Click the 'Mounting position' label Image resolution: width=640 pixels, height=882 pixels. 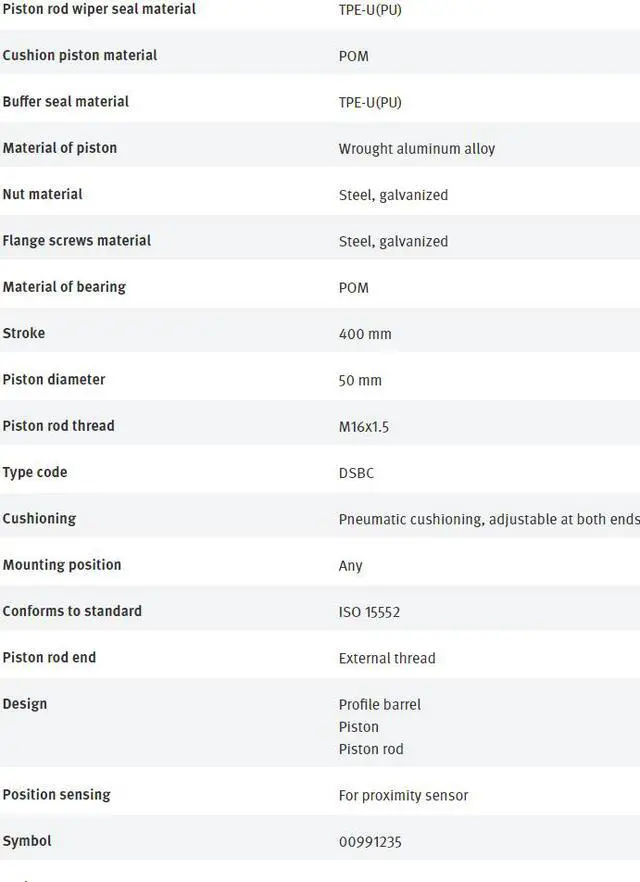(x=62, y=565)
